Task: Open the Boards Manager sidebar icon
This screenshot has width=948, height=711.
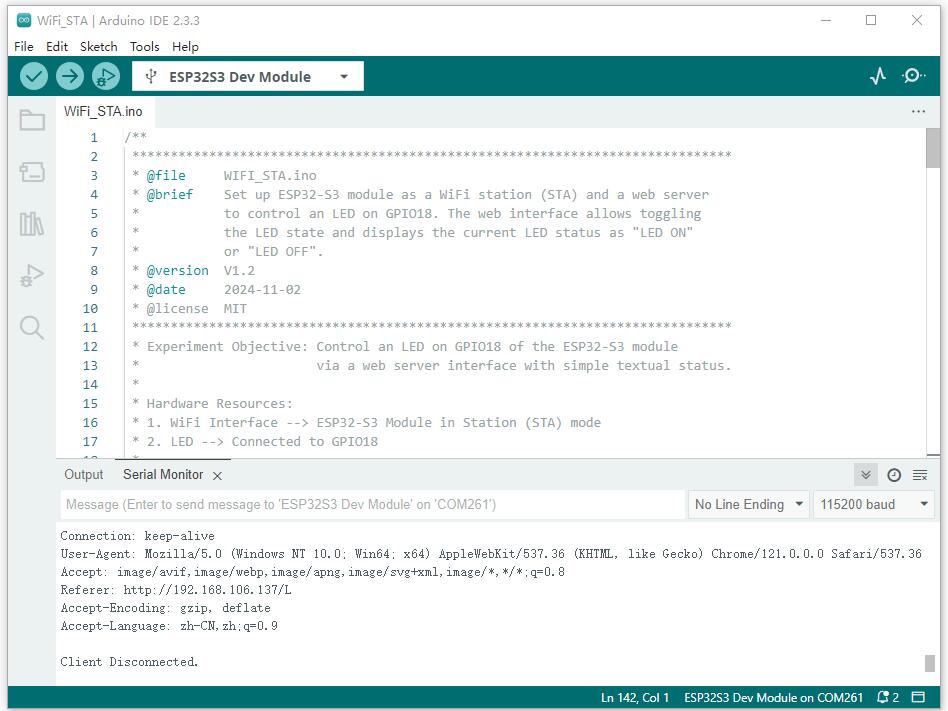Action: coord(32,172)
